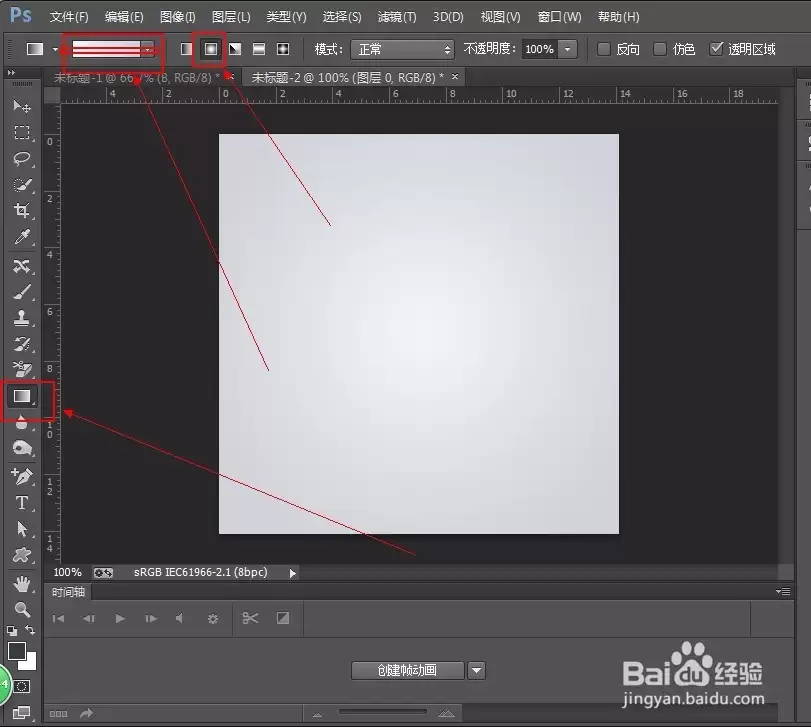
Task: Select the Background Eraser tool
Action: click(x=22, y=369)
